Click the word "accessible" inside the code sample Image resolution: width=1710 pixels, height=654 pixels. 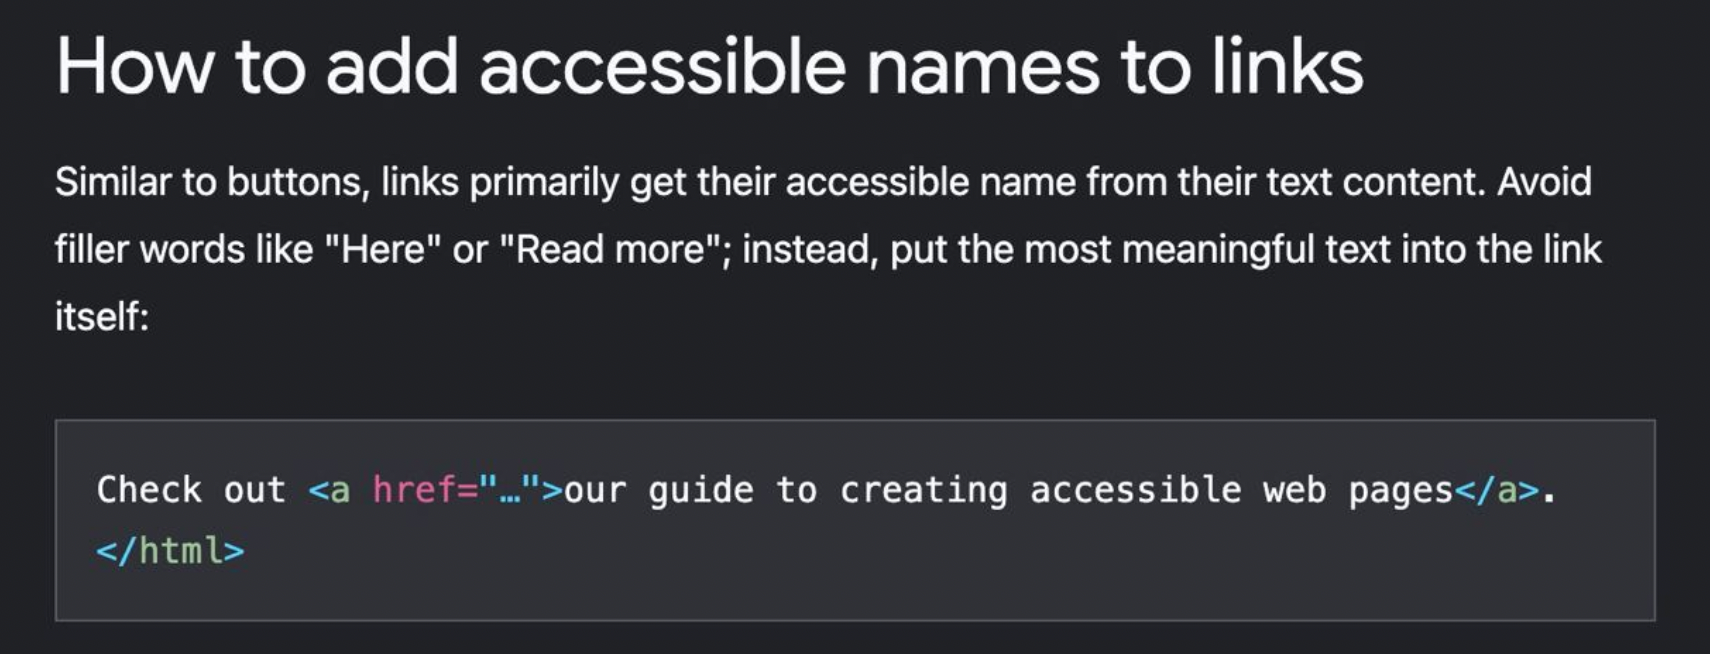[1135, 490]
